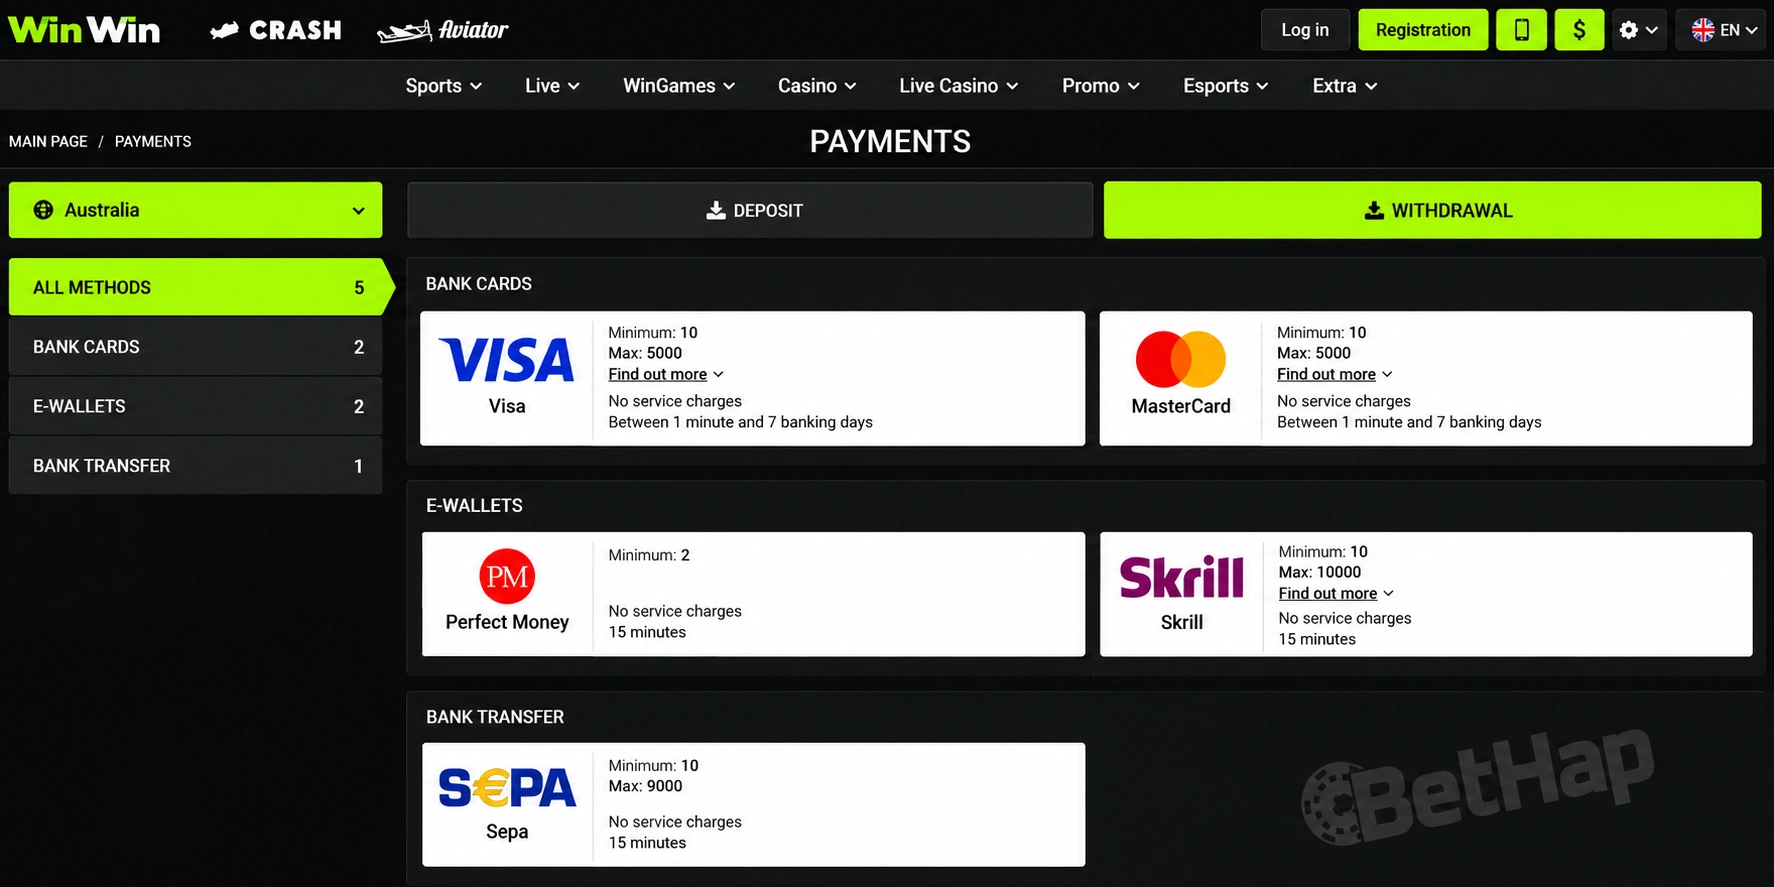The width and height of the screenshot is (1774, 887).
Task: Click the 'BANK TRANSFER' section heading
Action: point(495,717)
